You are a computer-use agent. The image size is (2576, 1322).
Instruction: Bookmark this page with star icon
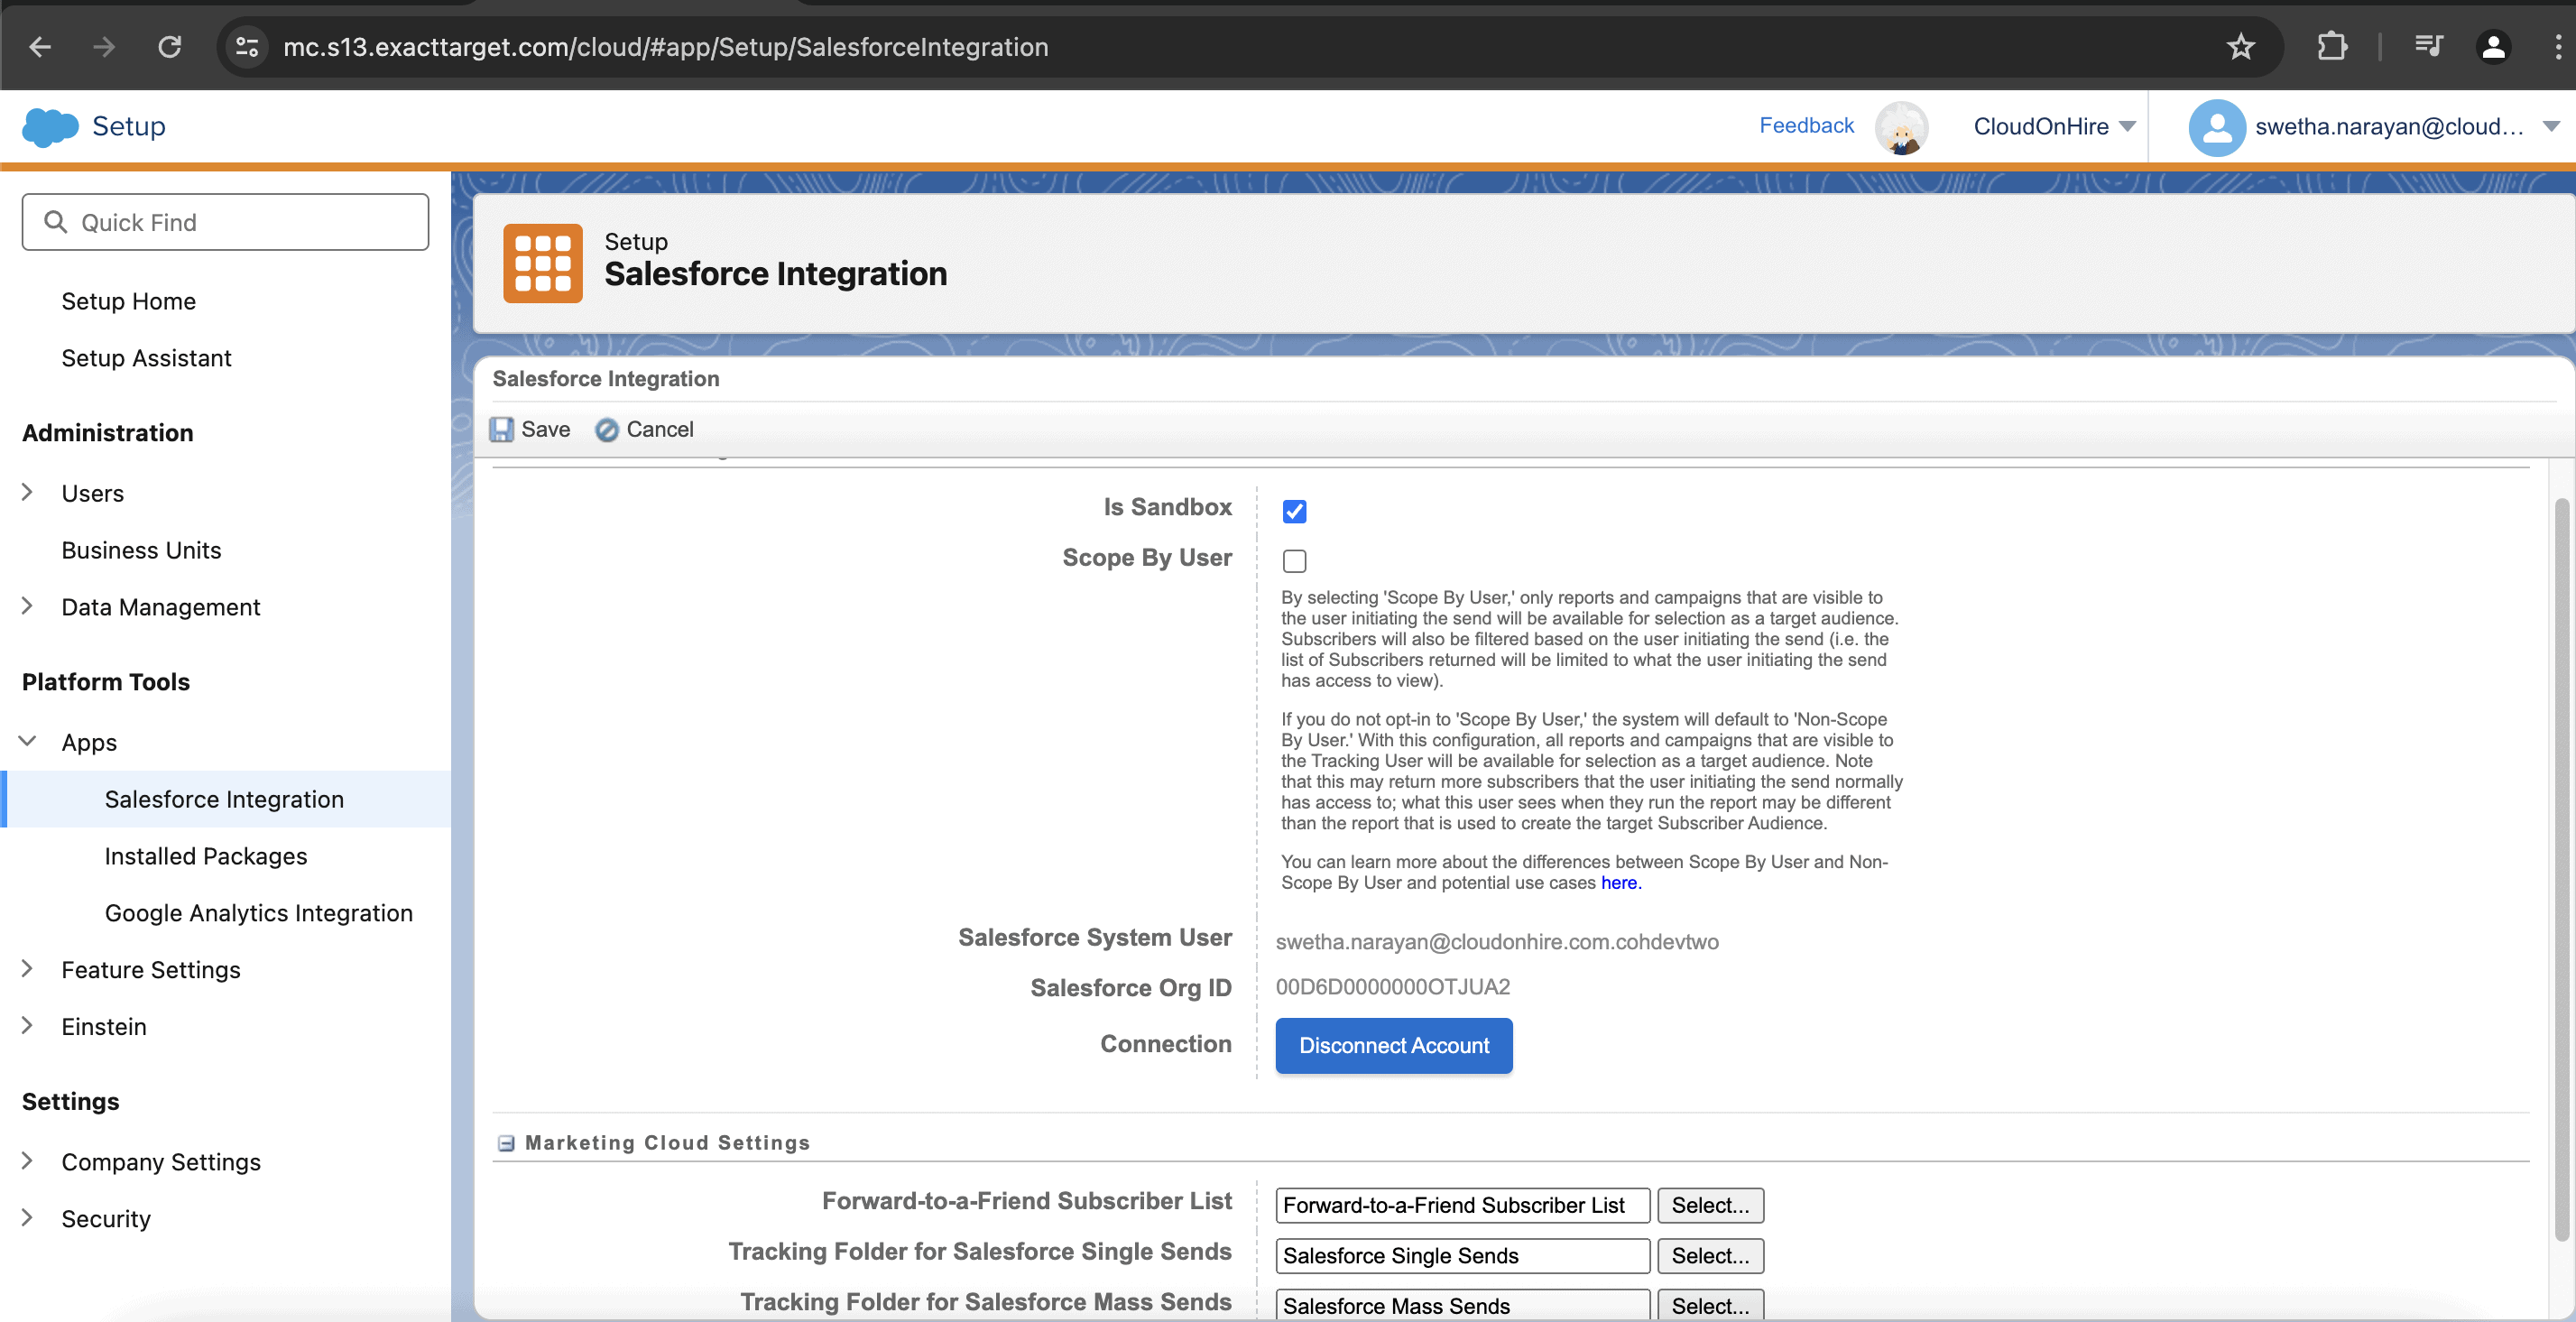pos(2240,46)
